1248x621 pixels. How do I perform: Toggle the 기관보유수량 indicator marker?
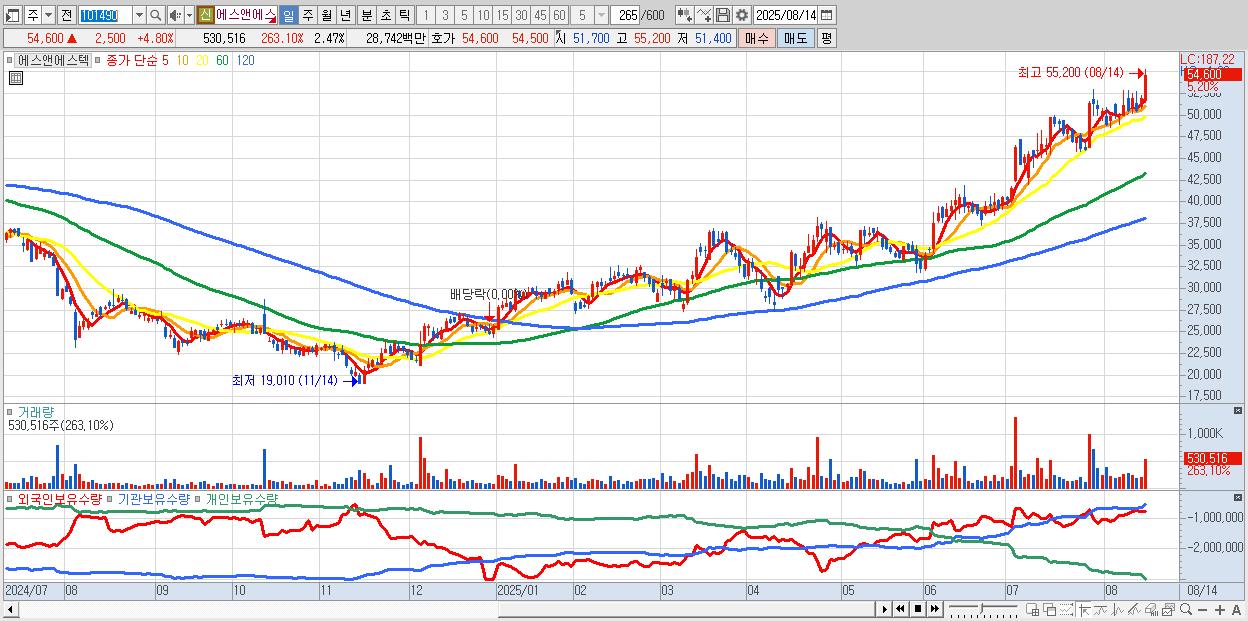click(x=111, y=498)
